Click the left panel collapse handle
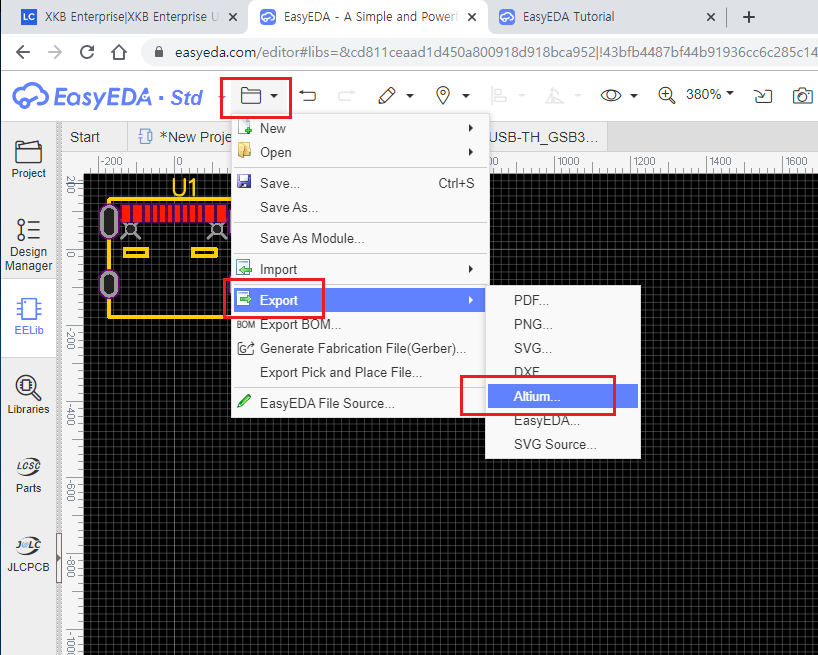Screen dimensions: 818x655 (59, 557)
